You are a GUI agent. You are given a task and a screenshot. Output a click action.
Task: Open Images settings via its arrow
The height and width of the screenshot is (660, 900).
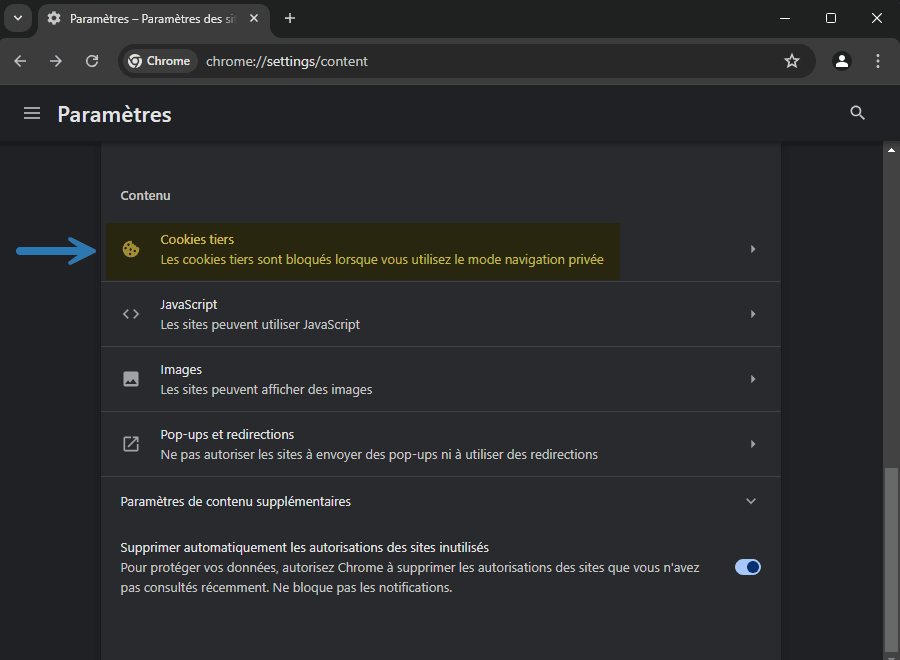click(x=752, y=379)
